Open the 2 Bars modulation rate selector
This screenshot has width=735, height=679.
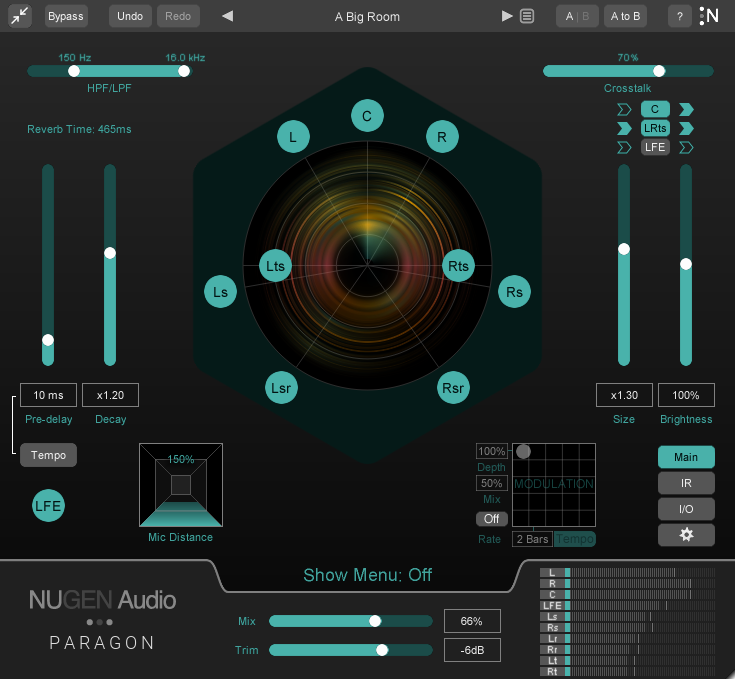pyautogui.click(x=532, y=539)
